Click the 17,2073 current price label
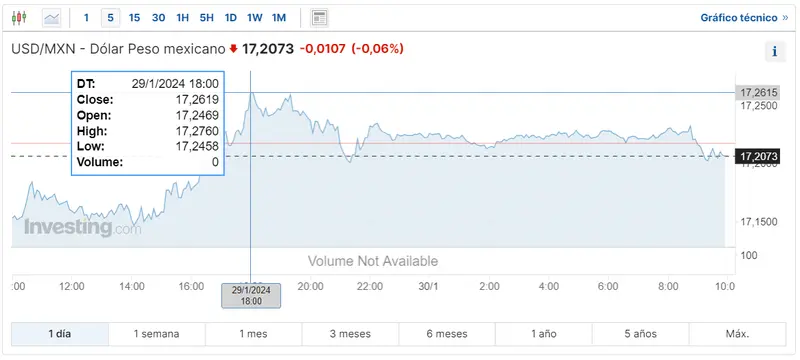The height and width of the screenshot is (360, 800). [757, 157]
